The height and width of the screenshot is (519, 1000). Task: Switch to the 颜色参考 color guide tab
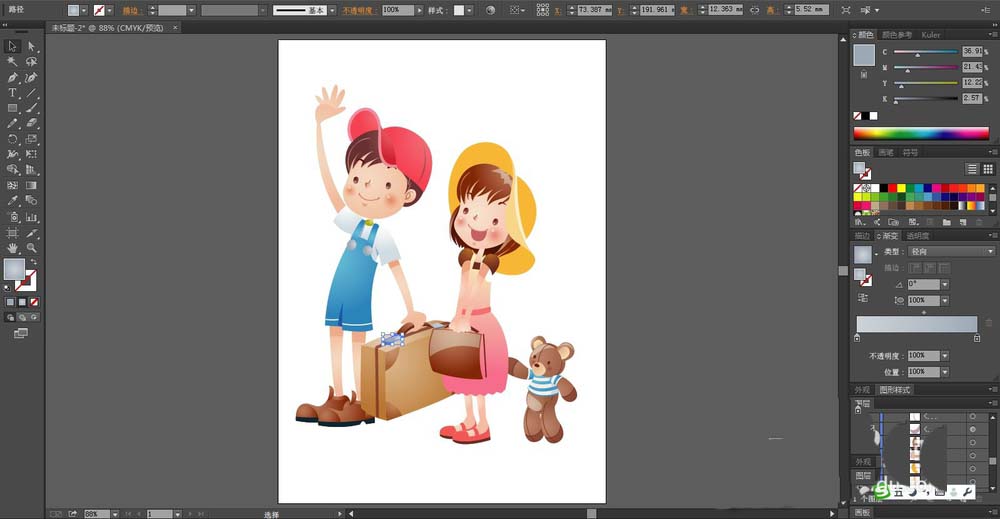tap(897, 35)
